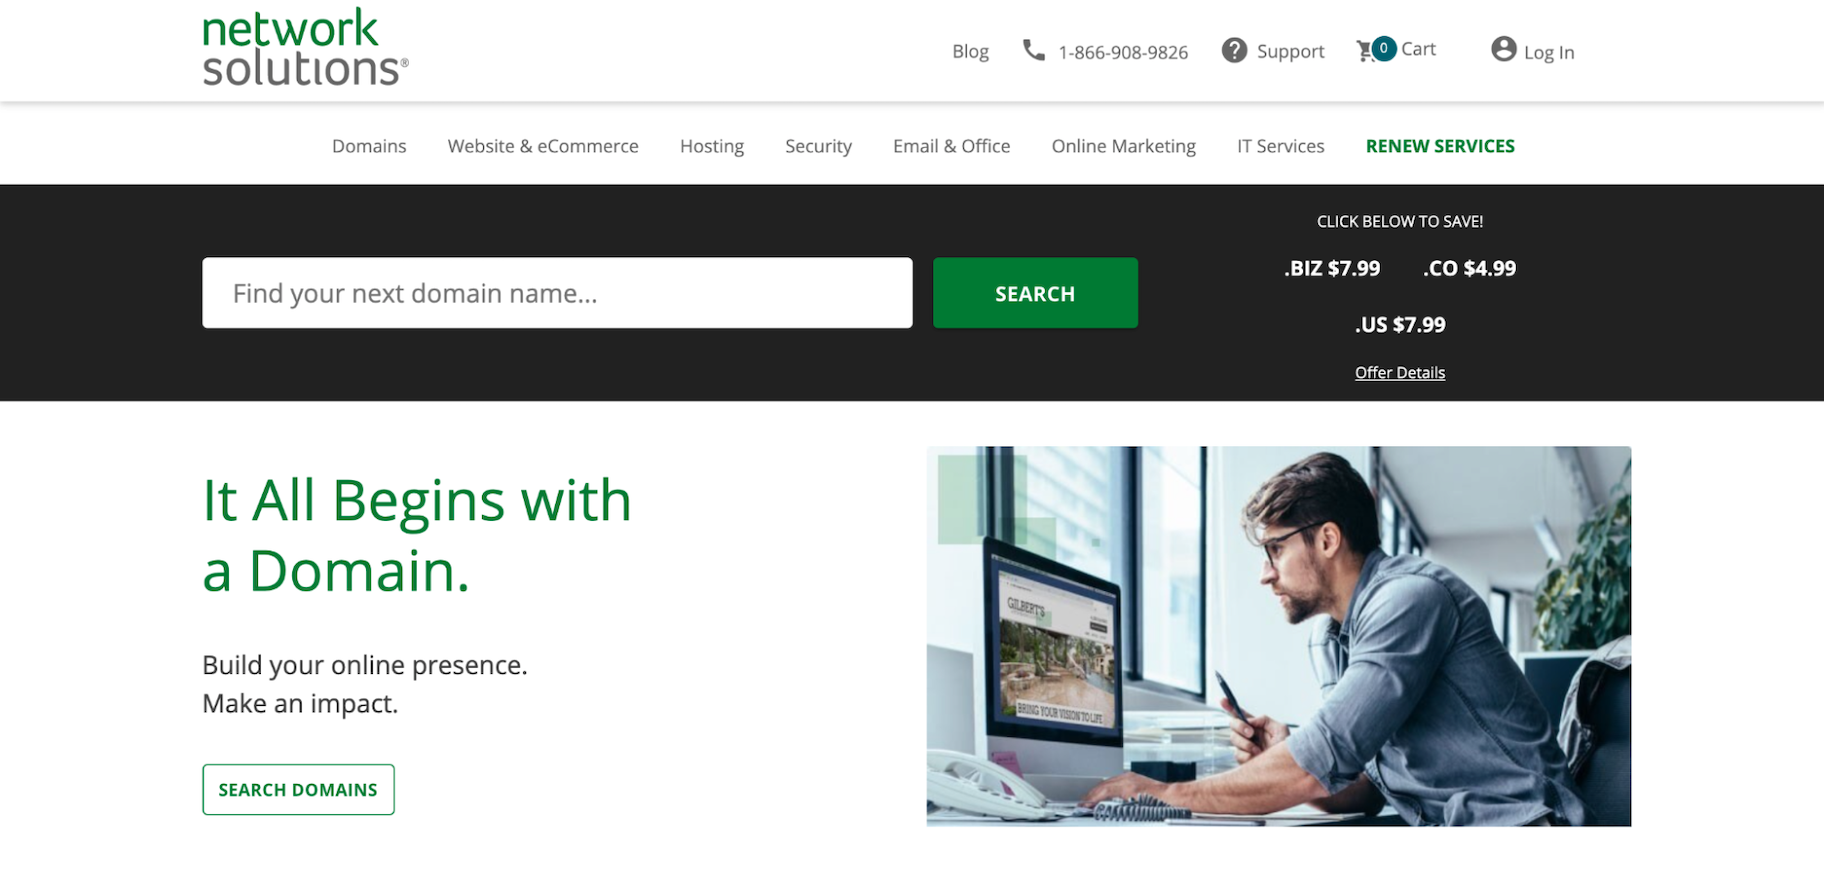Focus the domain name search field
Image resolution: width=1824 pixels, height=876 pixels.
(x=557, y=293)
